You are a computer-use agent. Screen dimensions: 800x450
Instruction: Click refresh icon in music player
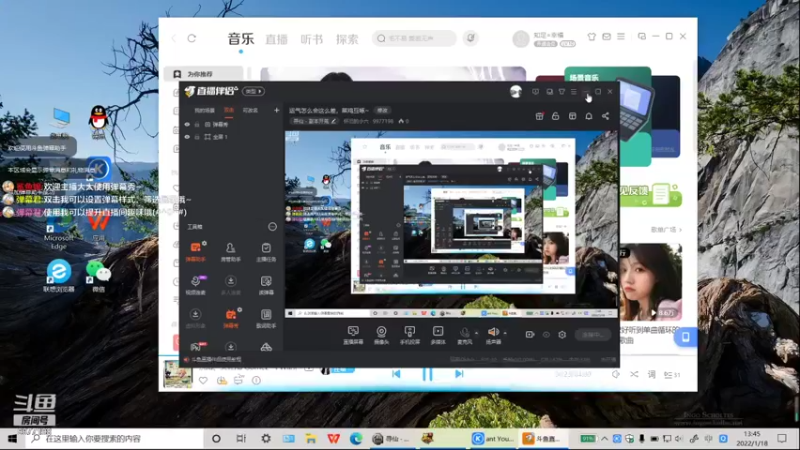click(x=192, y=38)
